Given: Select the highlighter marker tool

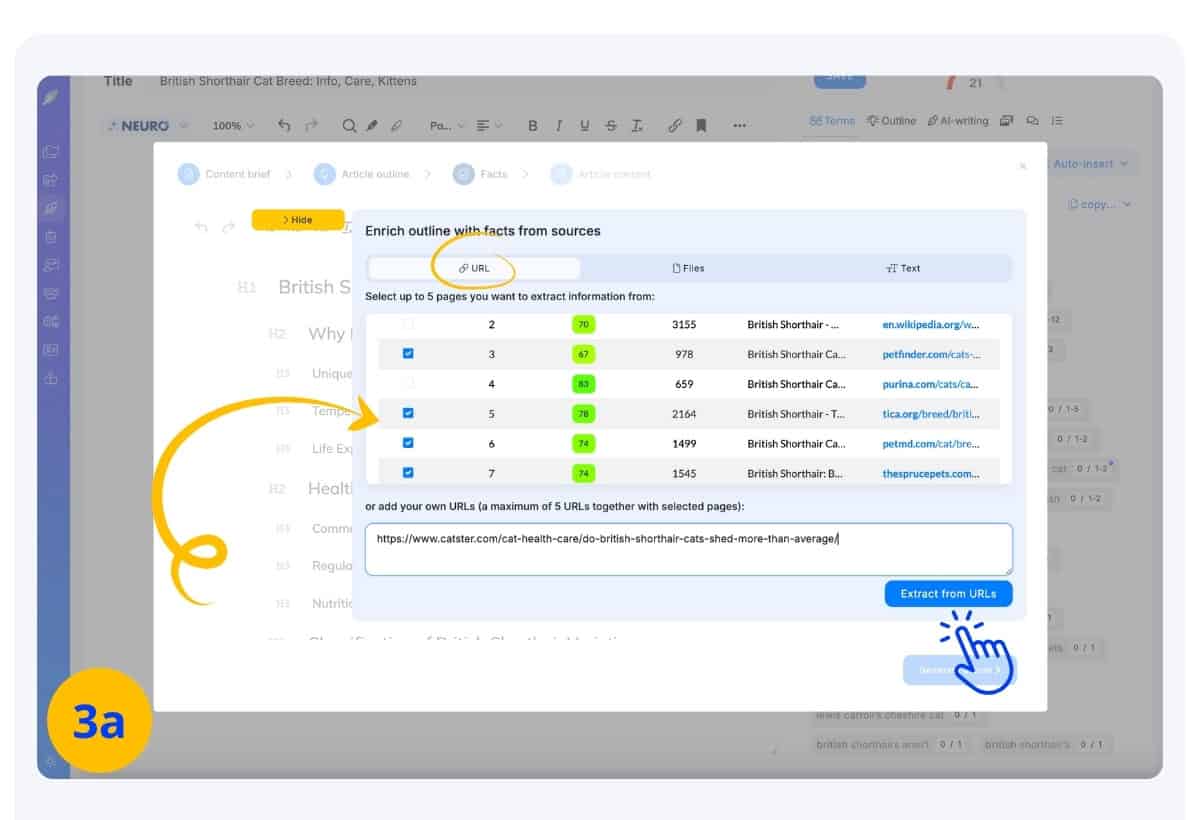Looking at the screenshot, I should [x=372, y=126].
